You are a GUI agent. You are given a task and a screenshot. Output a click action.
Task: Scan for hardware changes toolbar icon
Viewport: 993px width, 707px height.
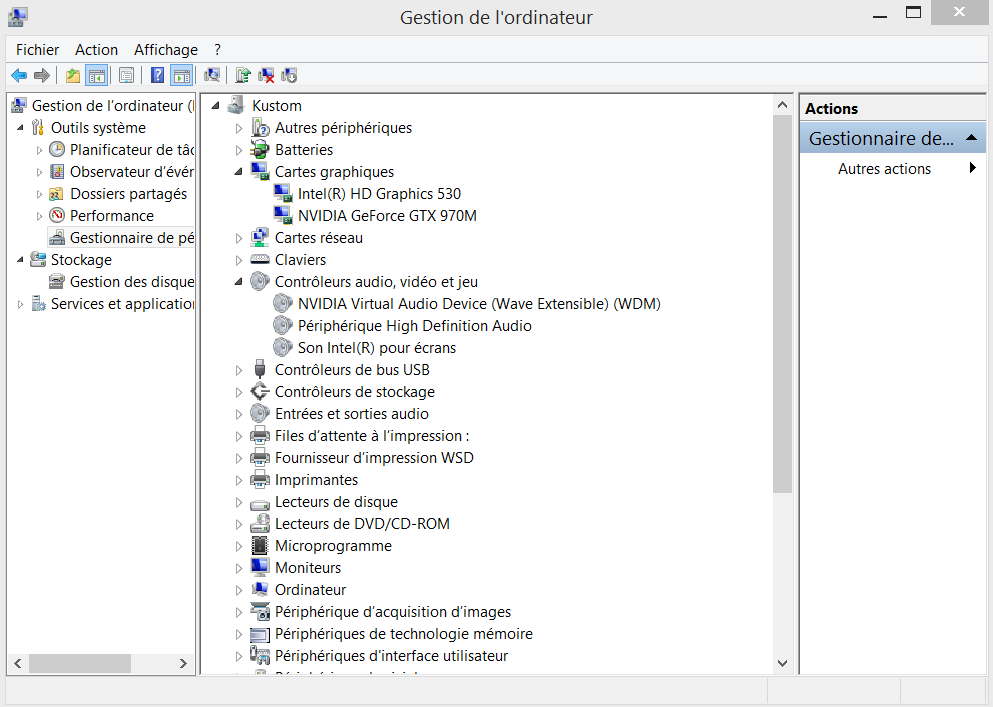coord(212,76)
